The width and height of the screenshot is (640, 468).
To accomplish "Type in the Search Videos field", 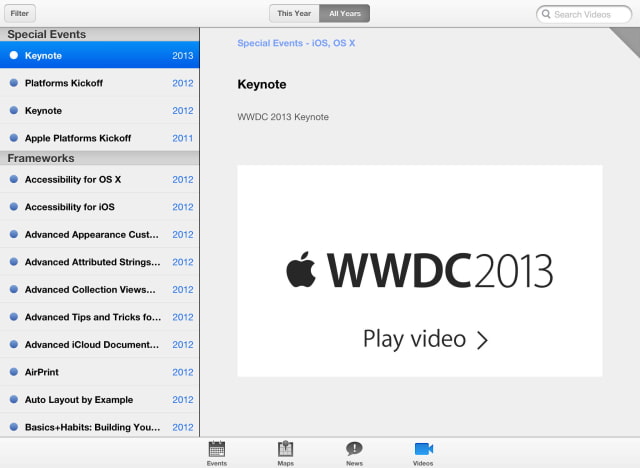I will tap(590, 14).
